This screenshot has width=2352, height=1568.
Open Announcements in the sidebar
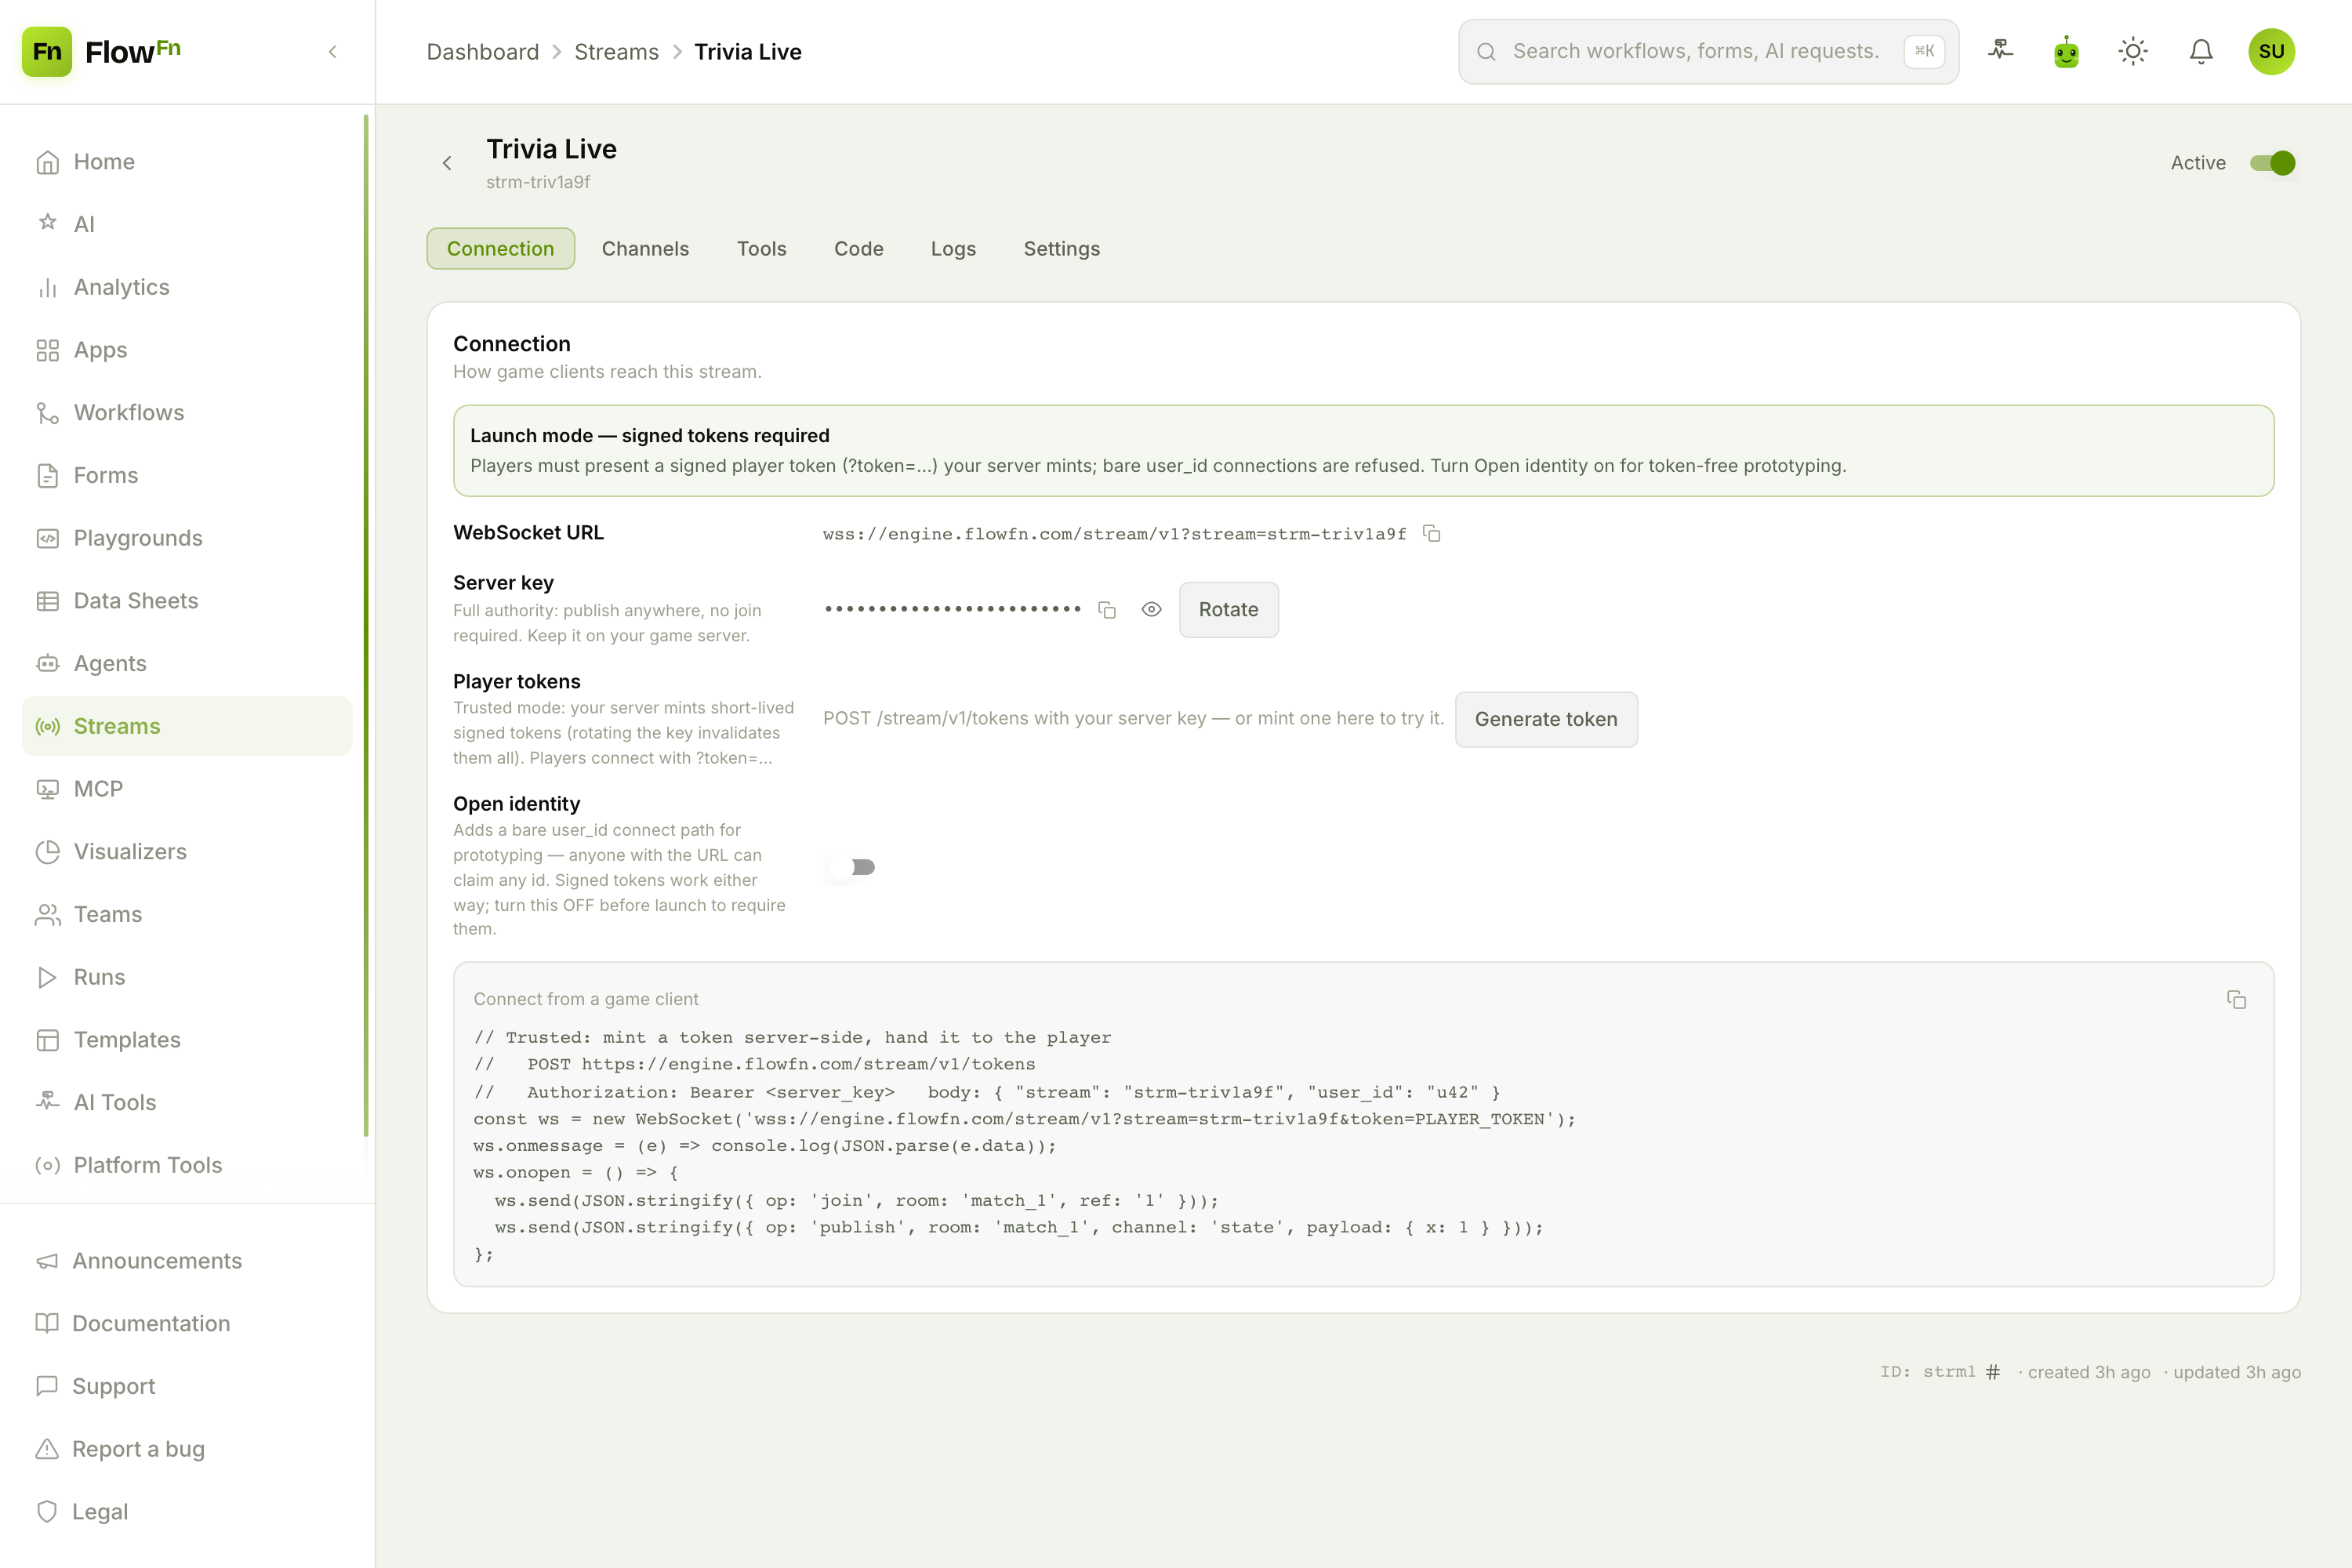(x=187, y=1261)
